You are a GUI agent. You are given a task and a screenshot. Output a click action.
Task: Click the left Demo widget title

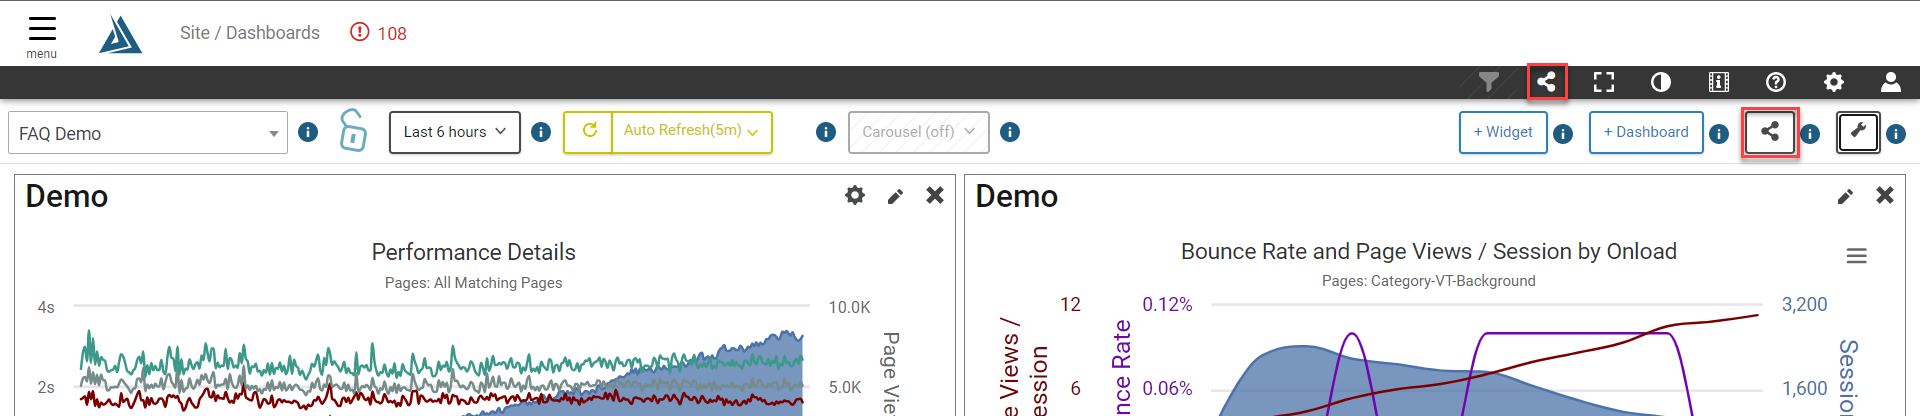[x=67, y=196]
